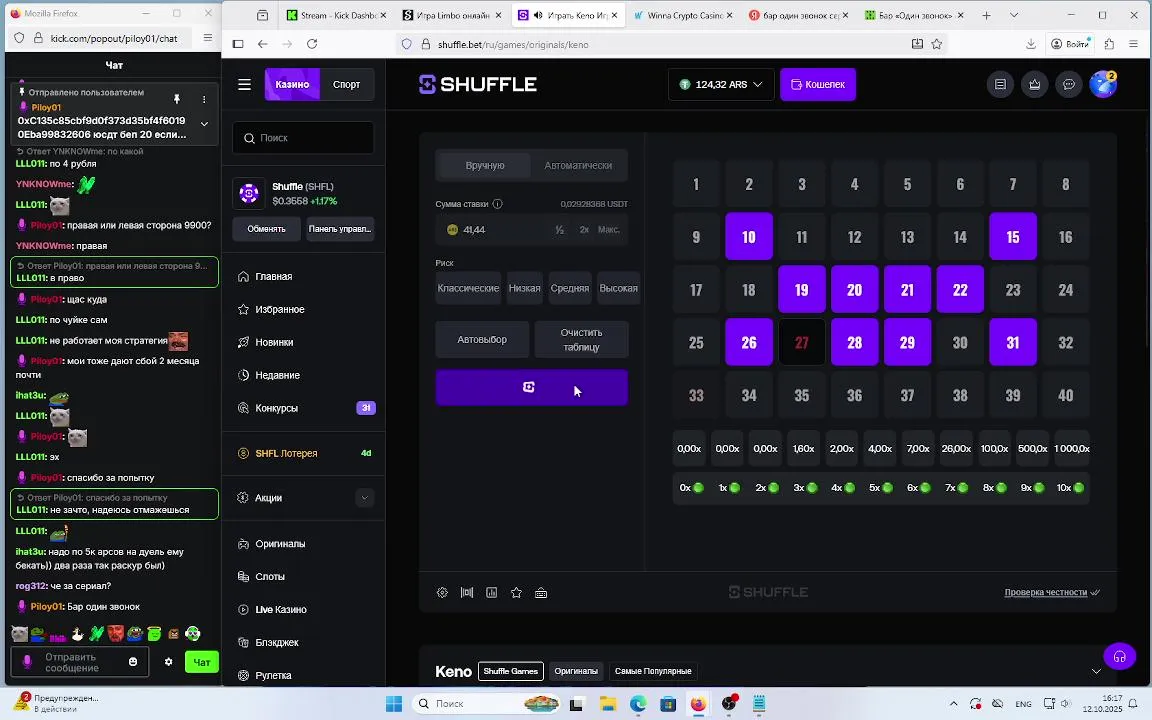The width and height of the screenshot is (1152, 720).
Task: Open live statistics chart icon
Action: [492, 593]
